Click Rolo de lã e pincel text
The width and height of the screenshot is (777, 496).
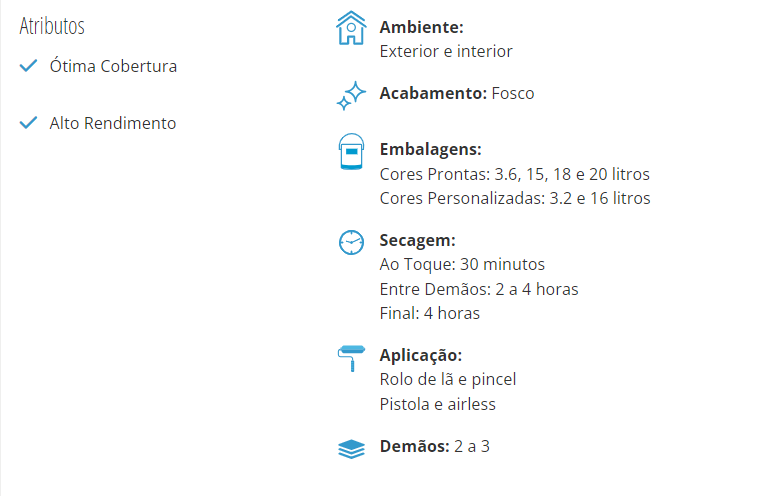(447, 380)
